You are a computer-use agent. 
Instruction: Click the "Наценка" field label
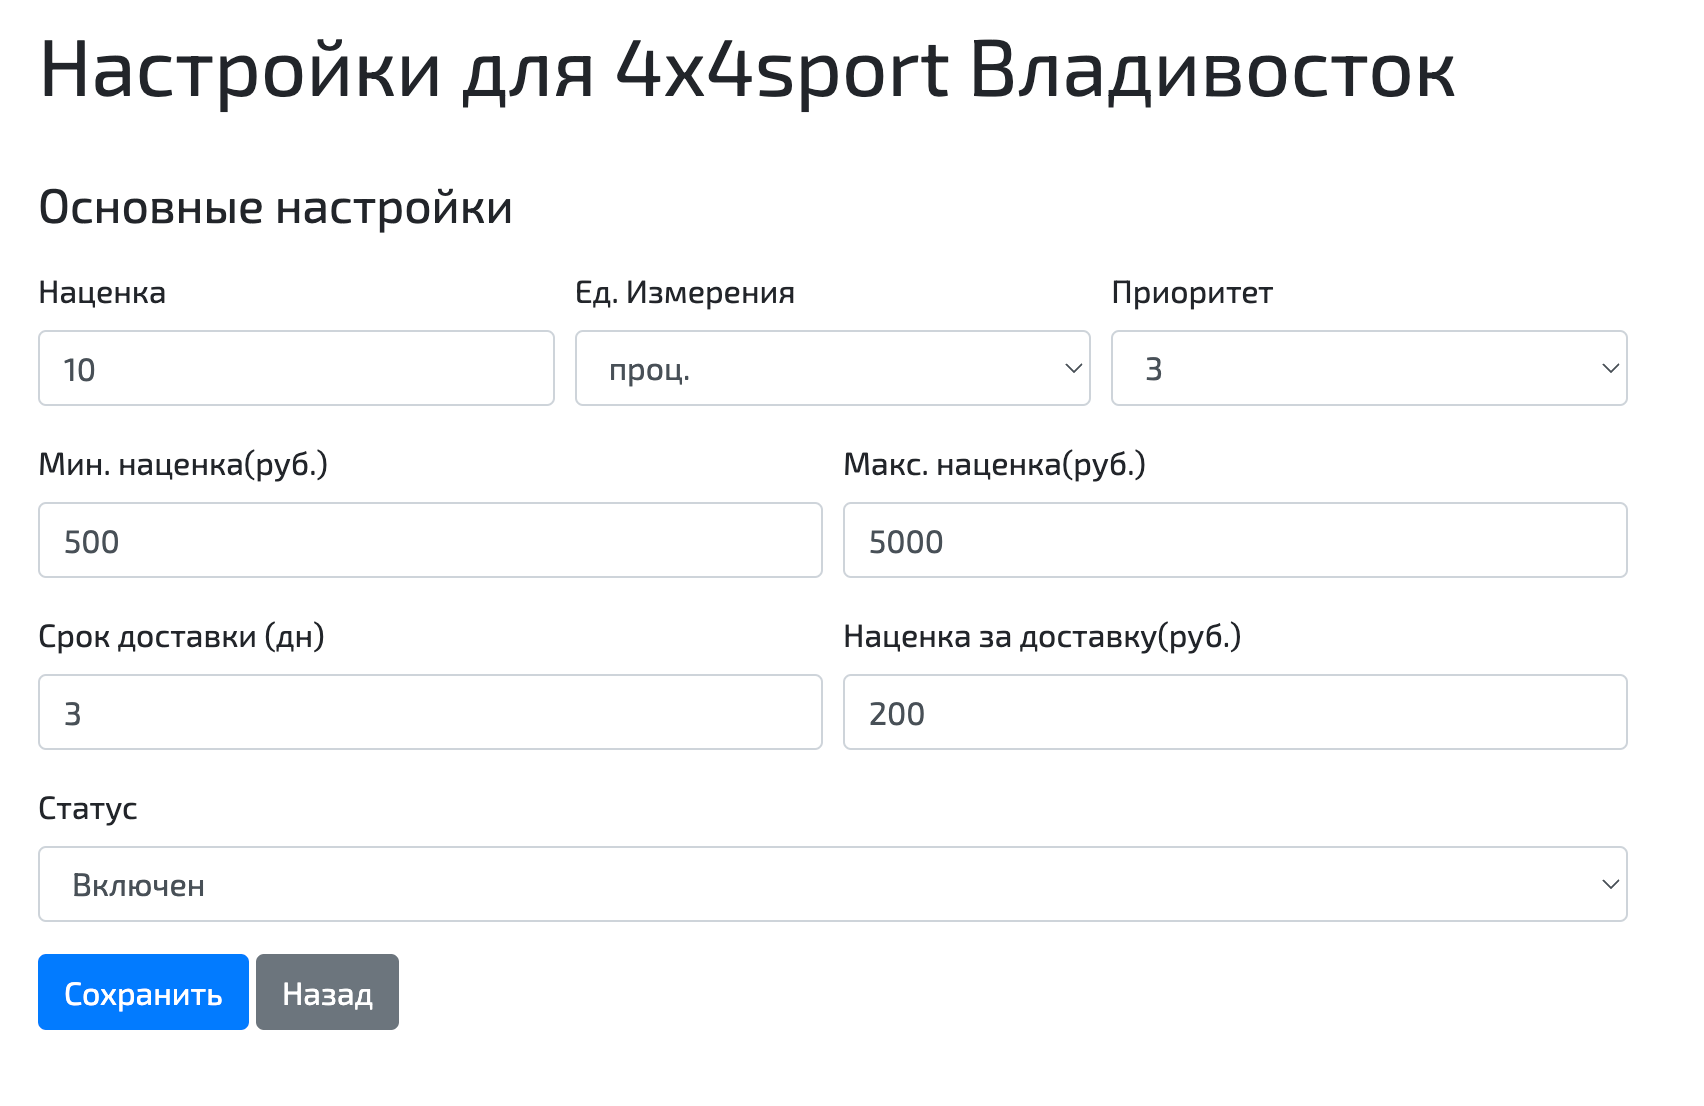point(101,292)
